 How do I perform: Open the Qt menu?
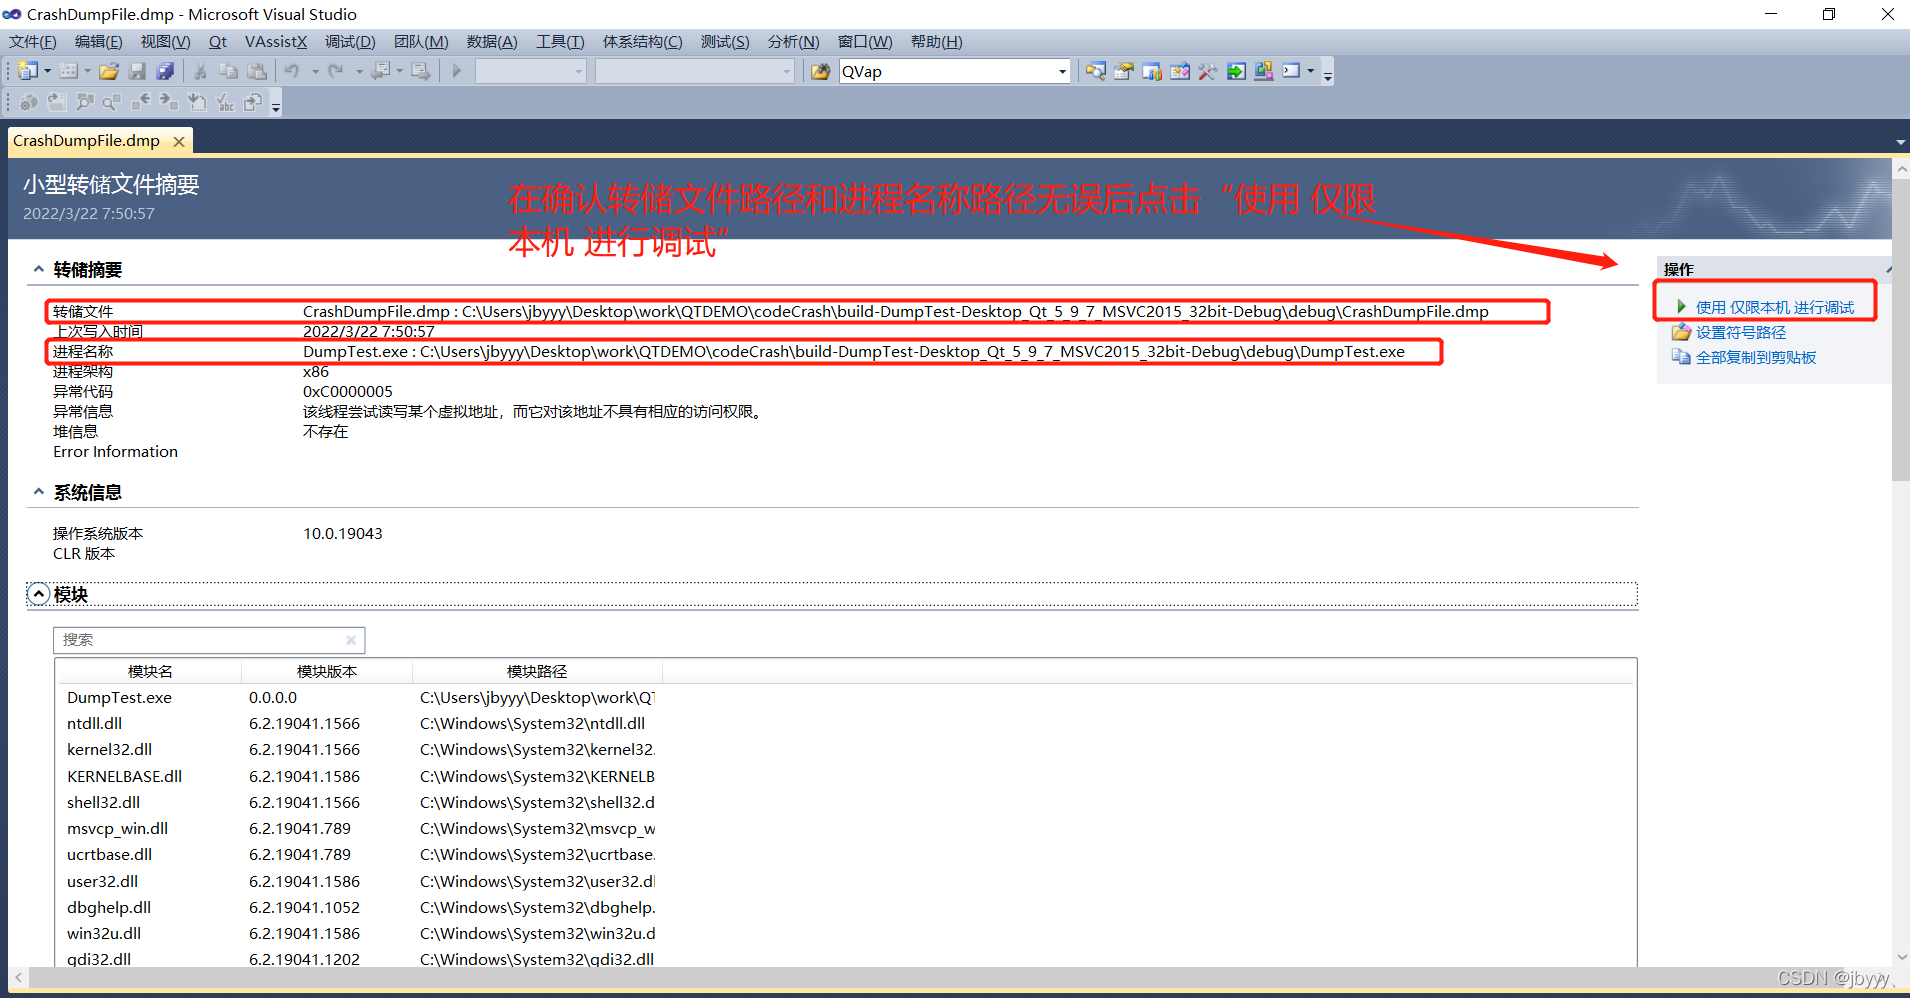click(218, 42)
